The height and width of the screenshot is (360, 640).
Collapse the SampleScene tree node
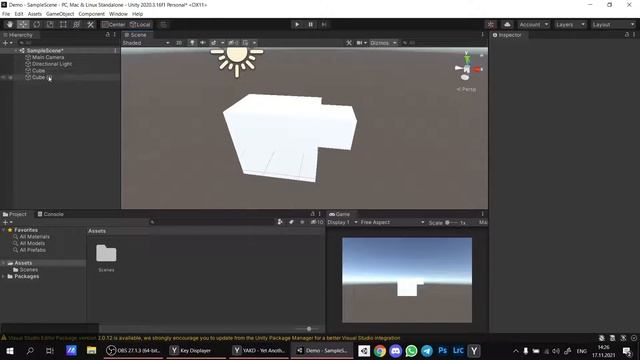point(16,51)
